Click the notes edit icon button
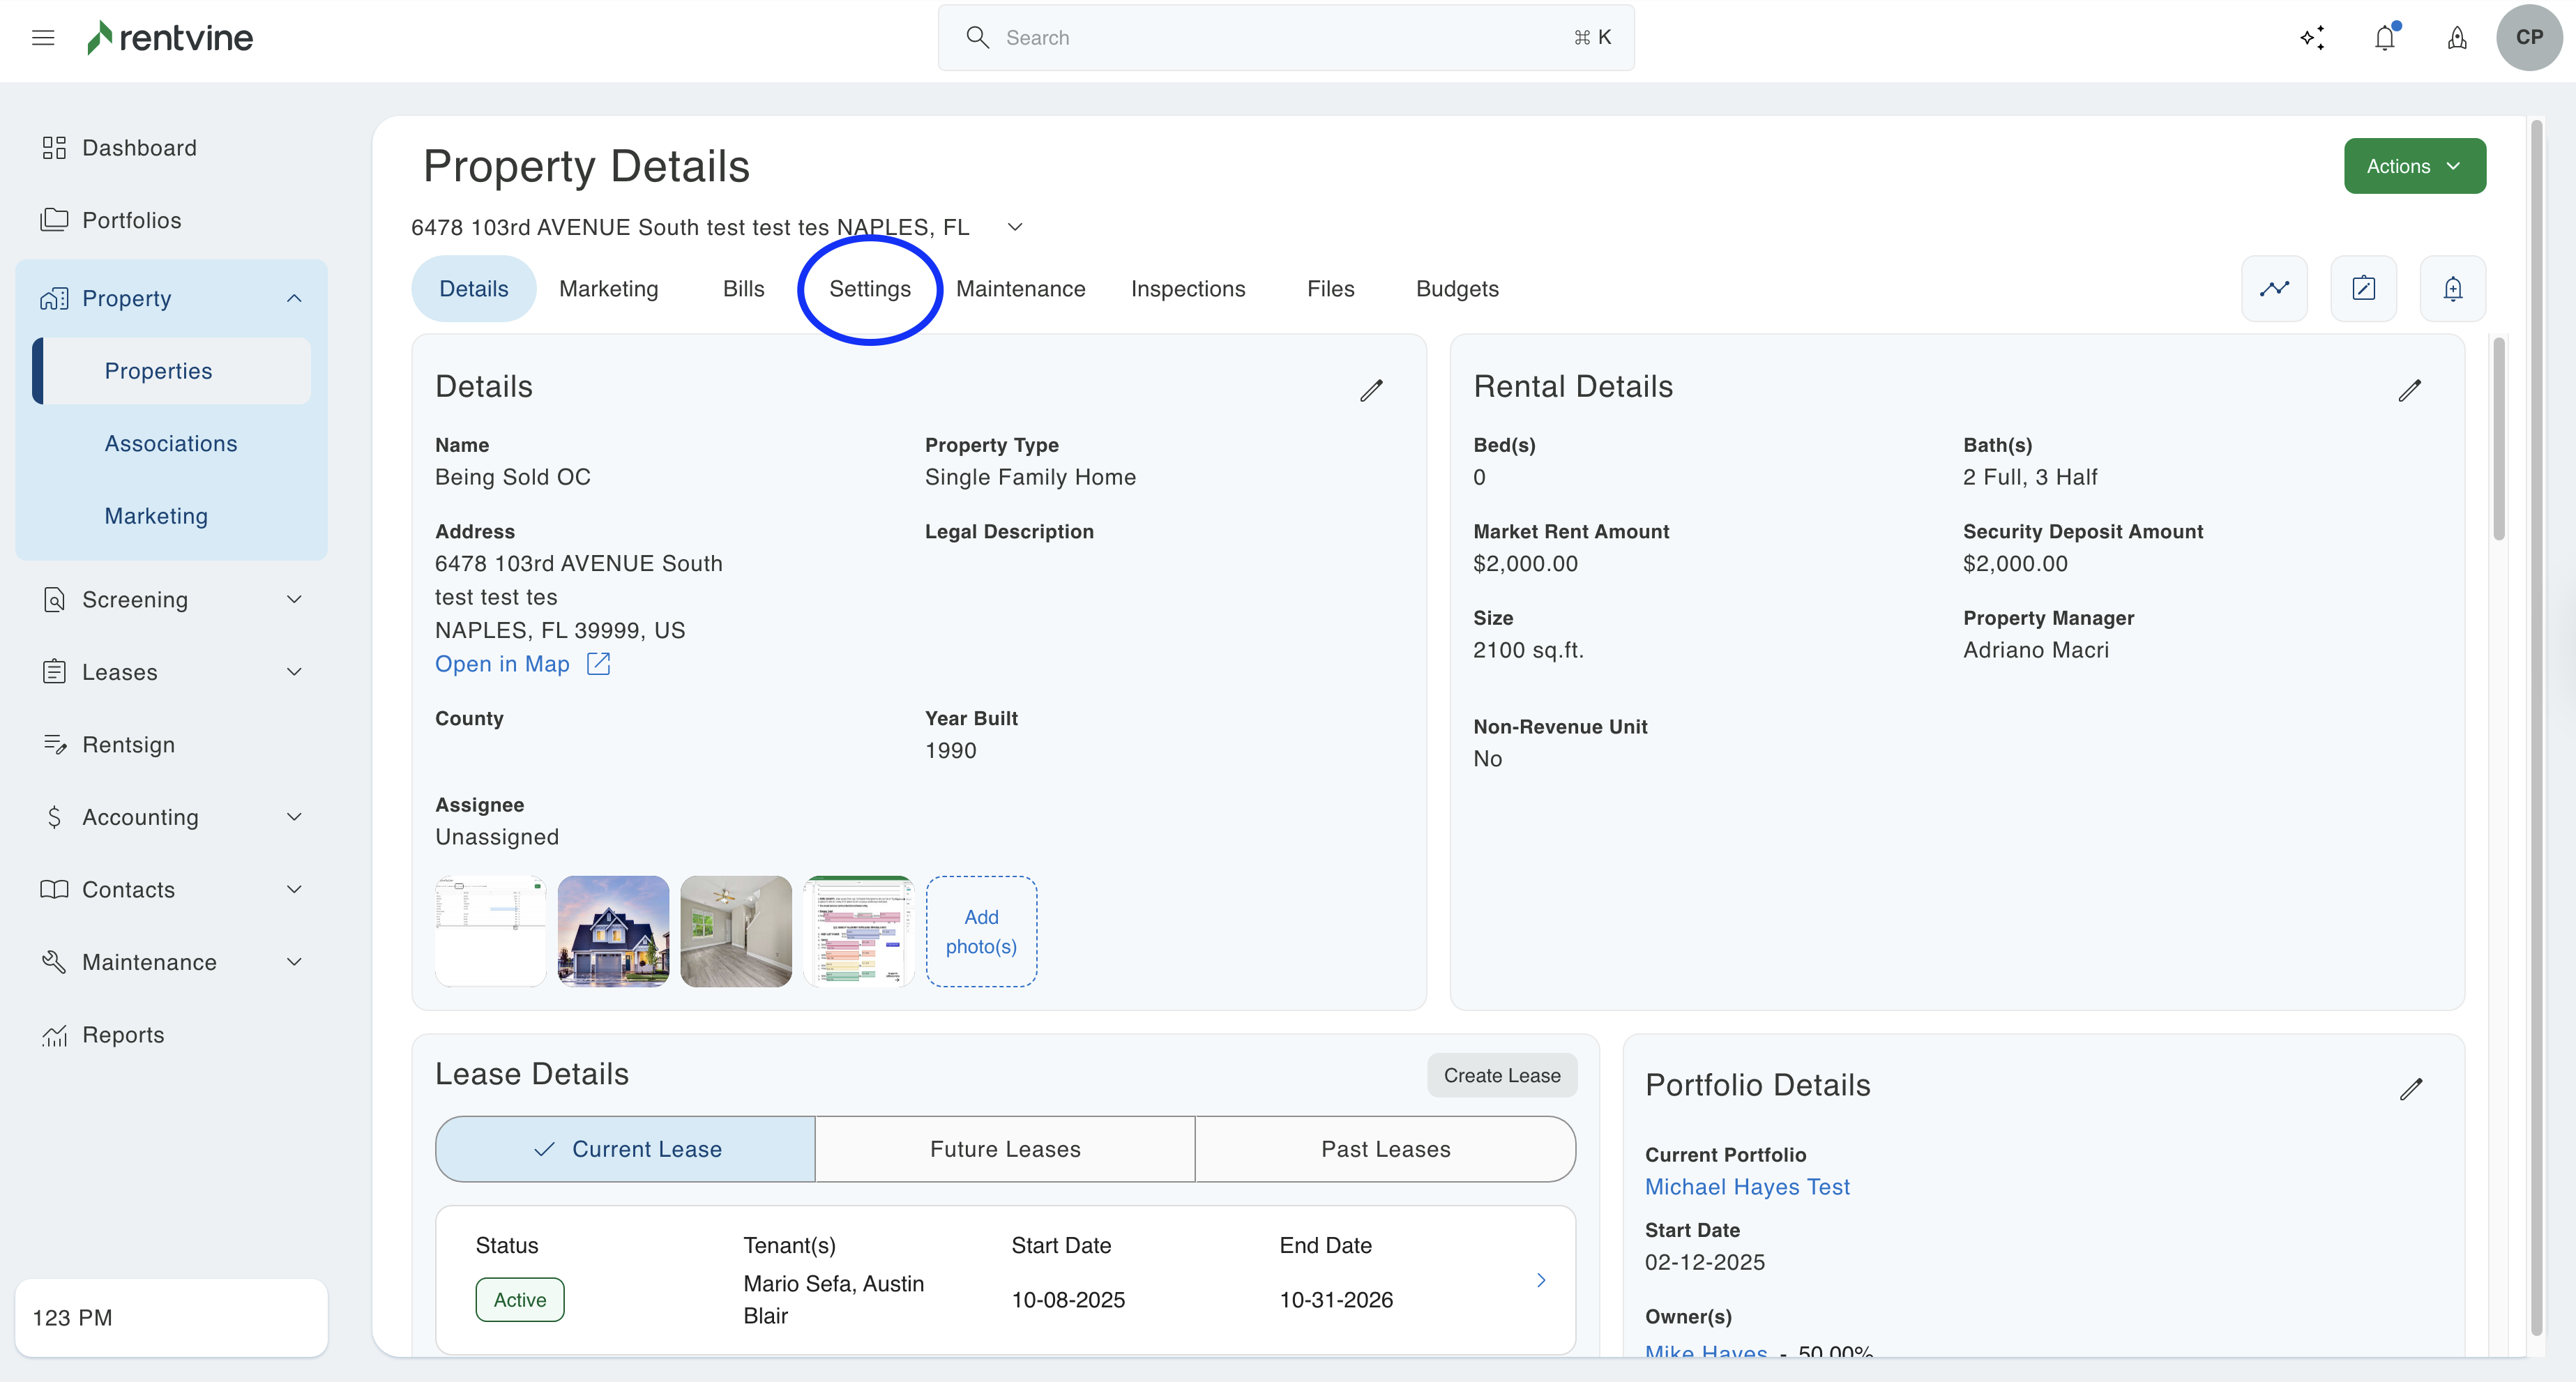Image resolution: width=2576 pixels, height=1382 pixels. click(2363, 289)
